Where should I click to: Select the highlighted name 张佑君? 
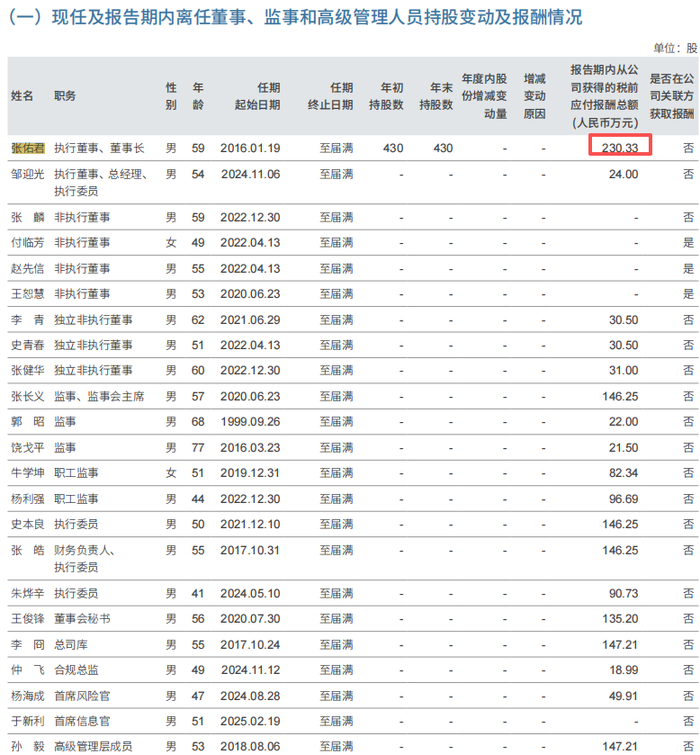coord(28,148)
